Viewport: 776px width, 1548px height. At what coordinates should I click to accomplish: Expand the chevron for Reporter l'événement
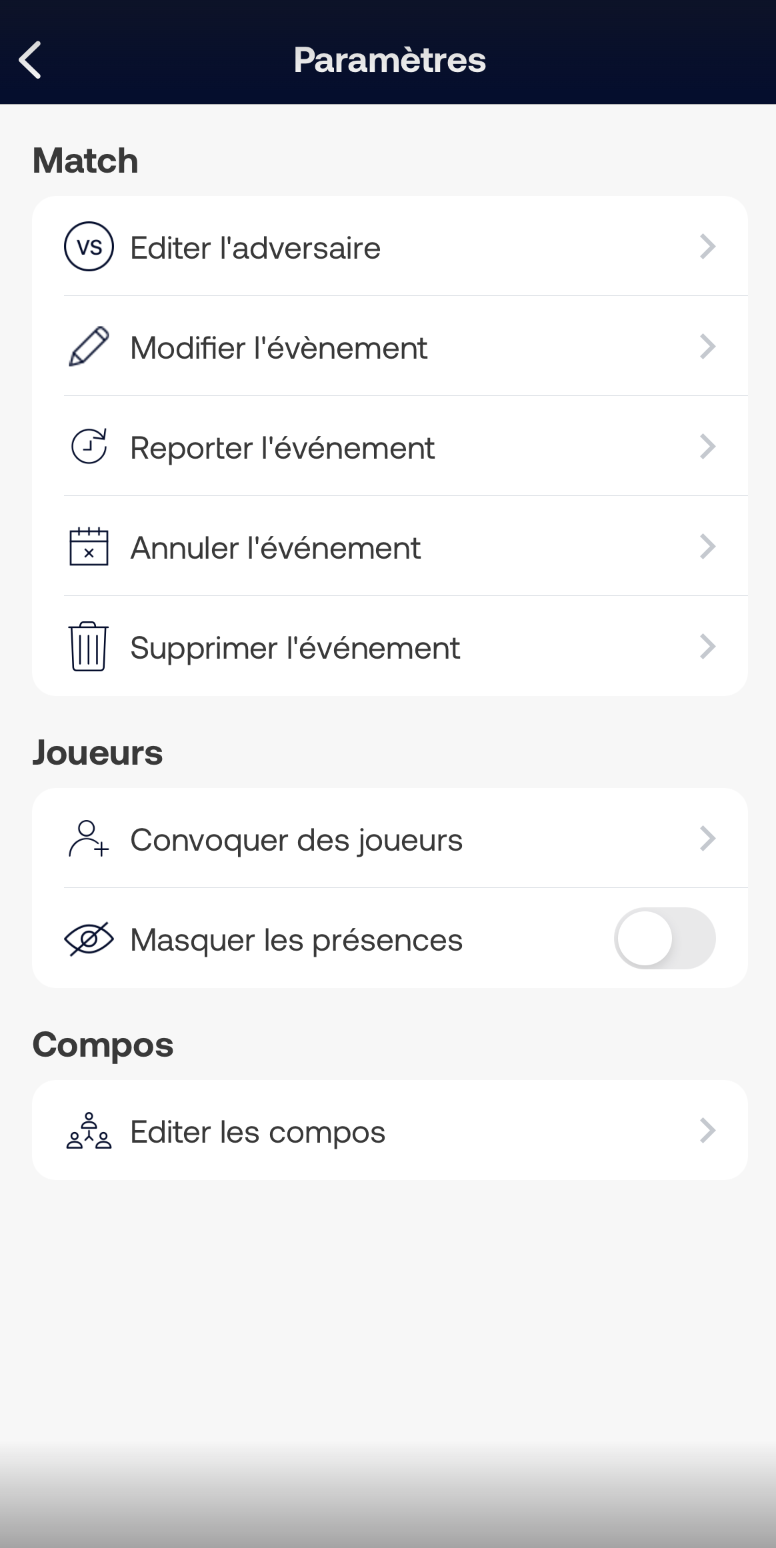click(708, 447)
